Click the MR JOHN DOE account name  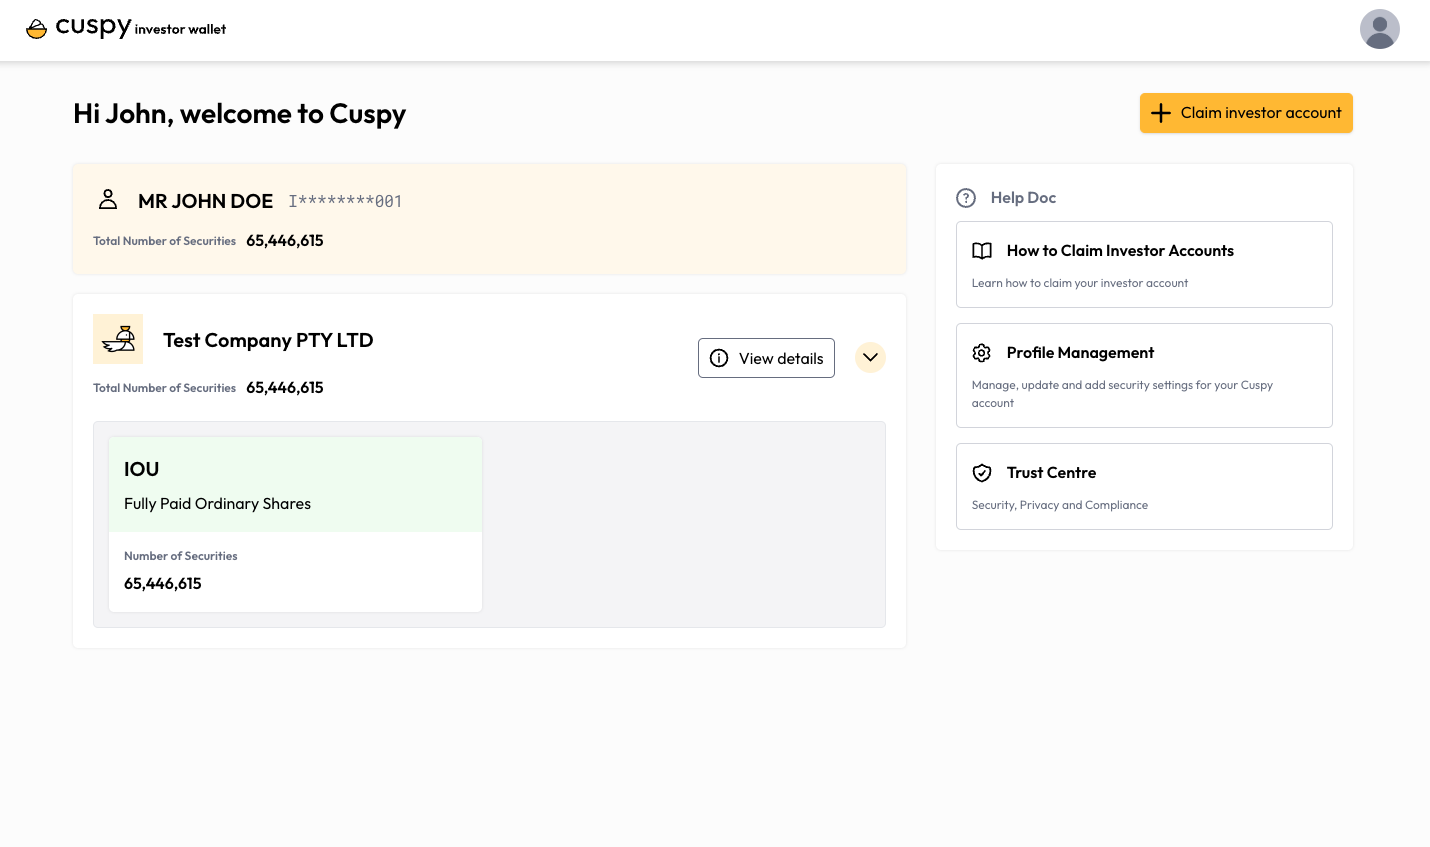tap(206, 201)
